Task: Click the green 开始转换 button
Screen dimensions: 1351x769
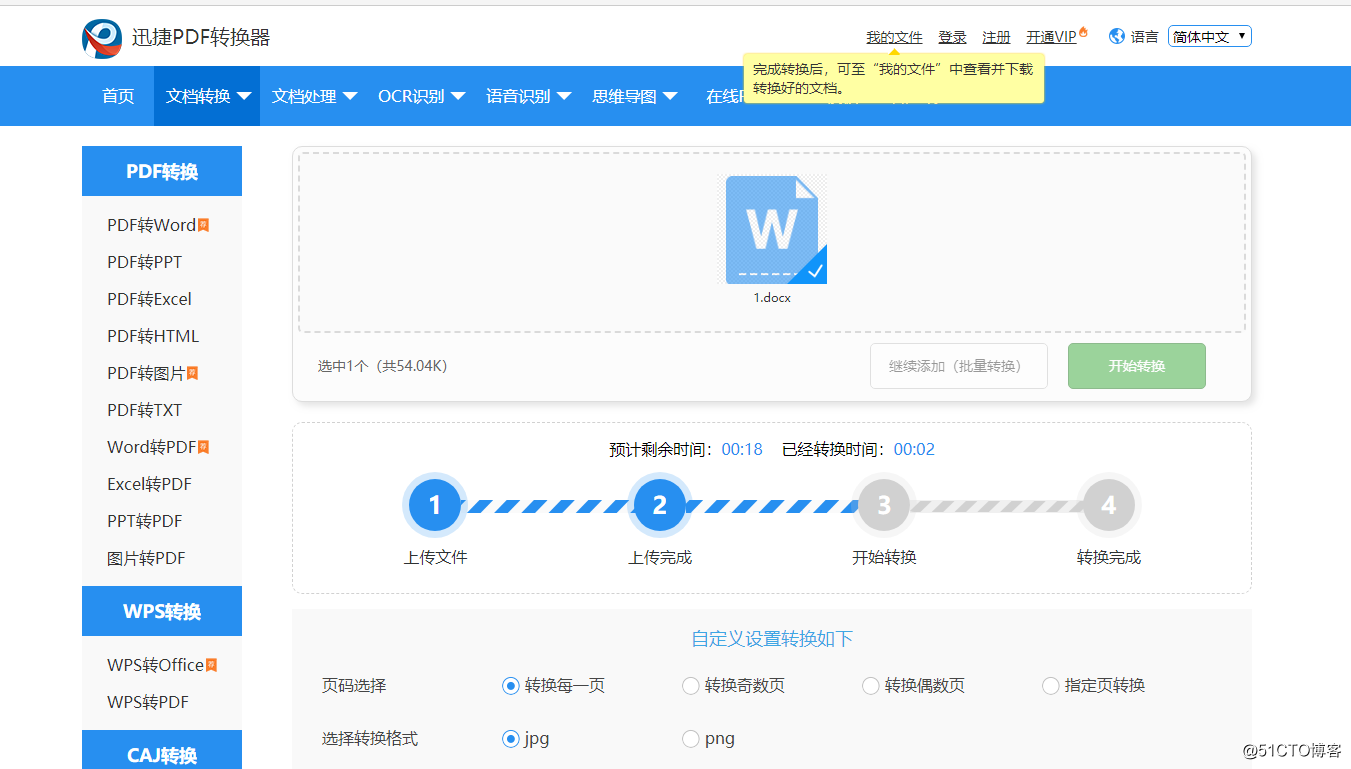Action: click(x=1137, y=366)
